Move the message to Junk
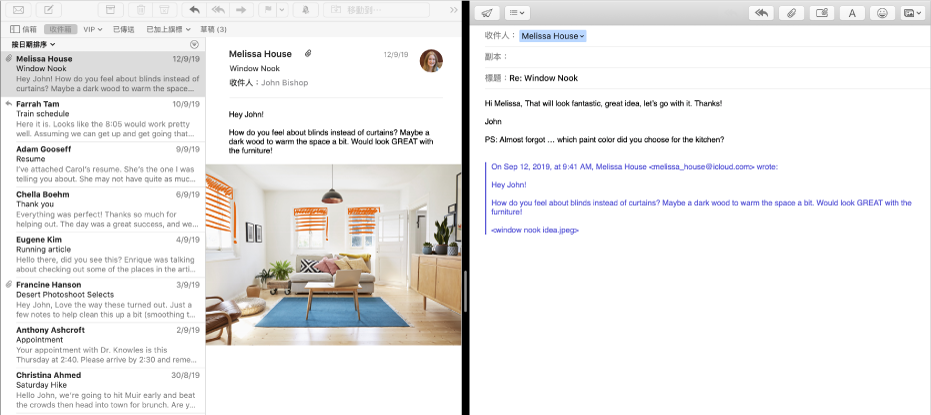931x415 pixels. [165, 10]
